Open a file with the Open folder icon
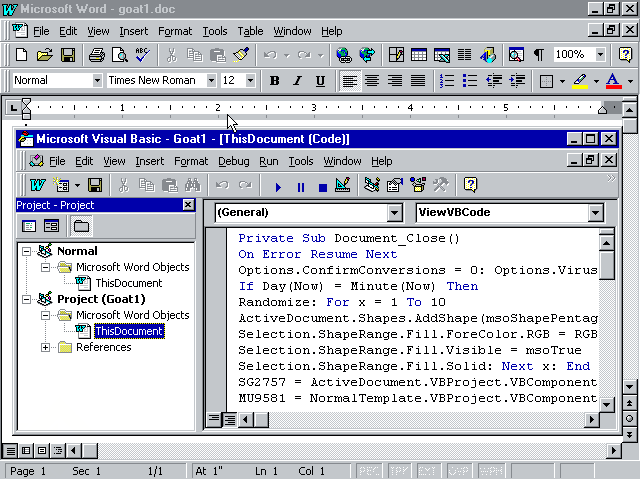640x480 pixels. pos(45,55)
